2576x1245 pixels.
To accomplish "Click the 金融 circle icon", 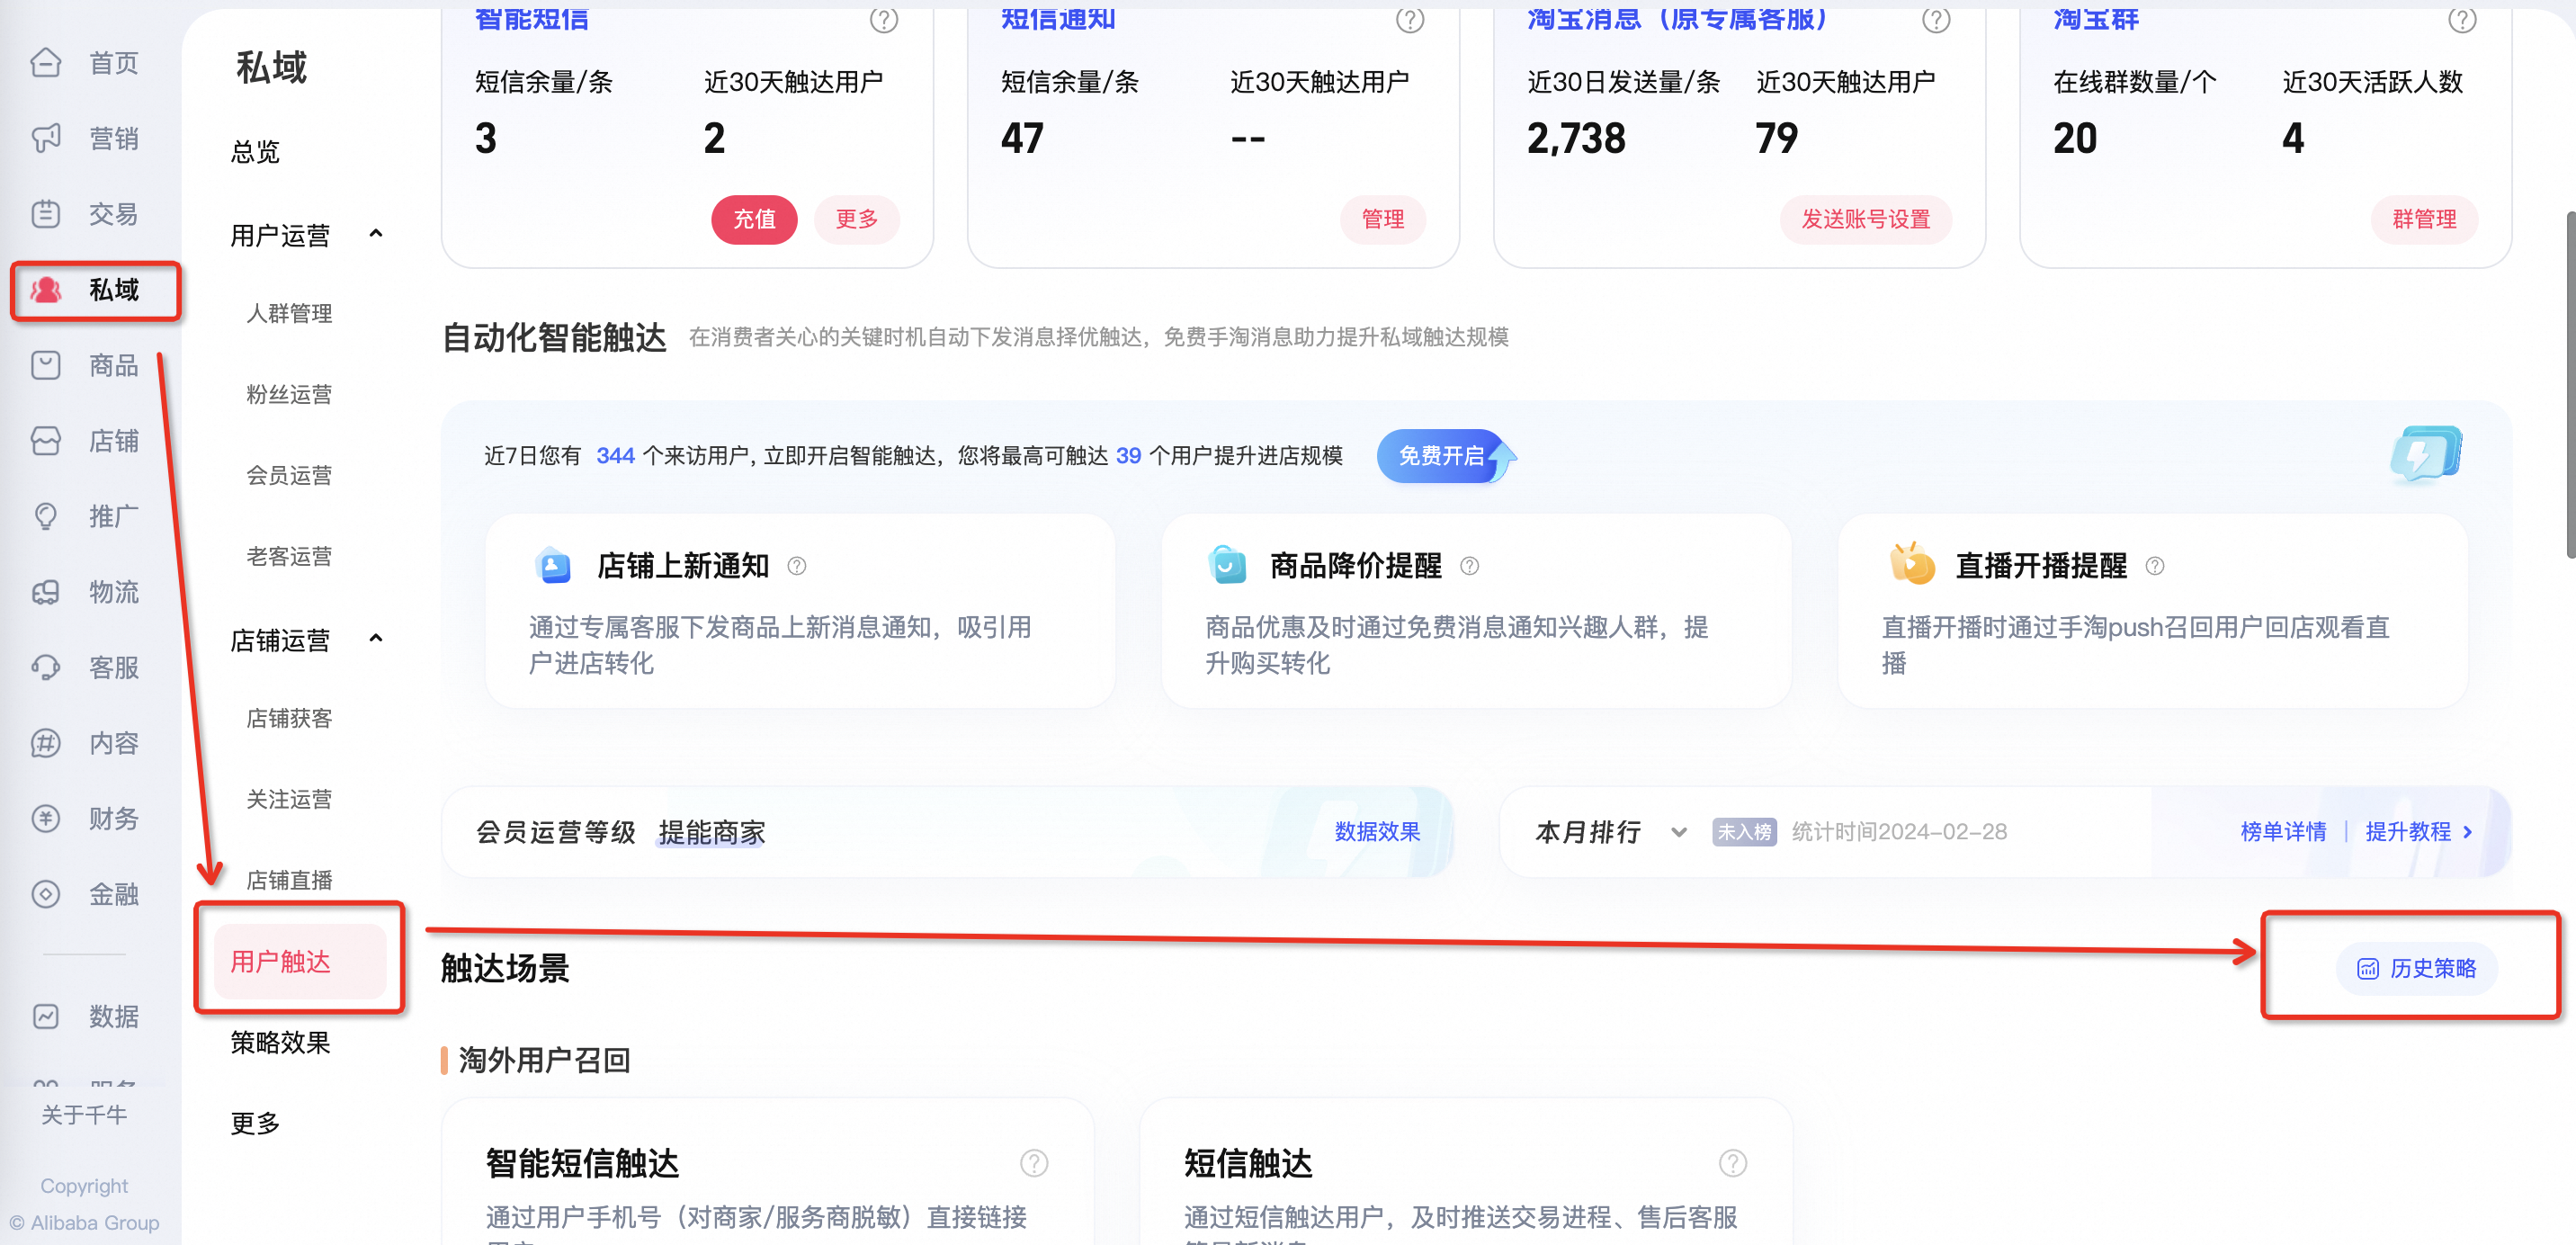I will point(45,894).
